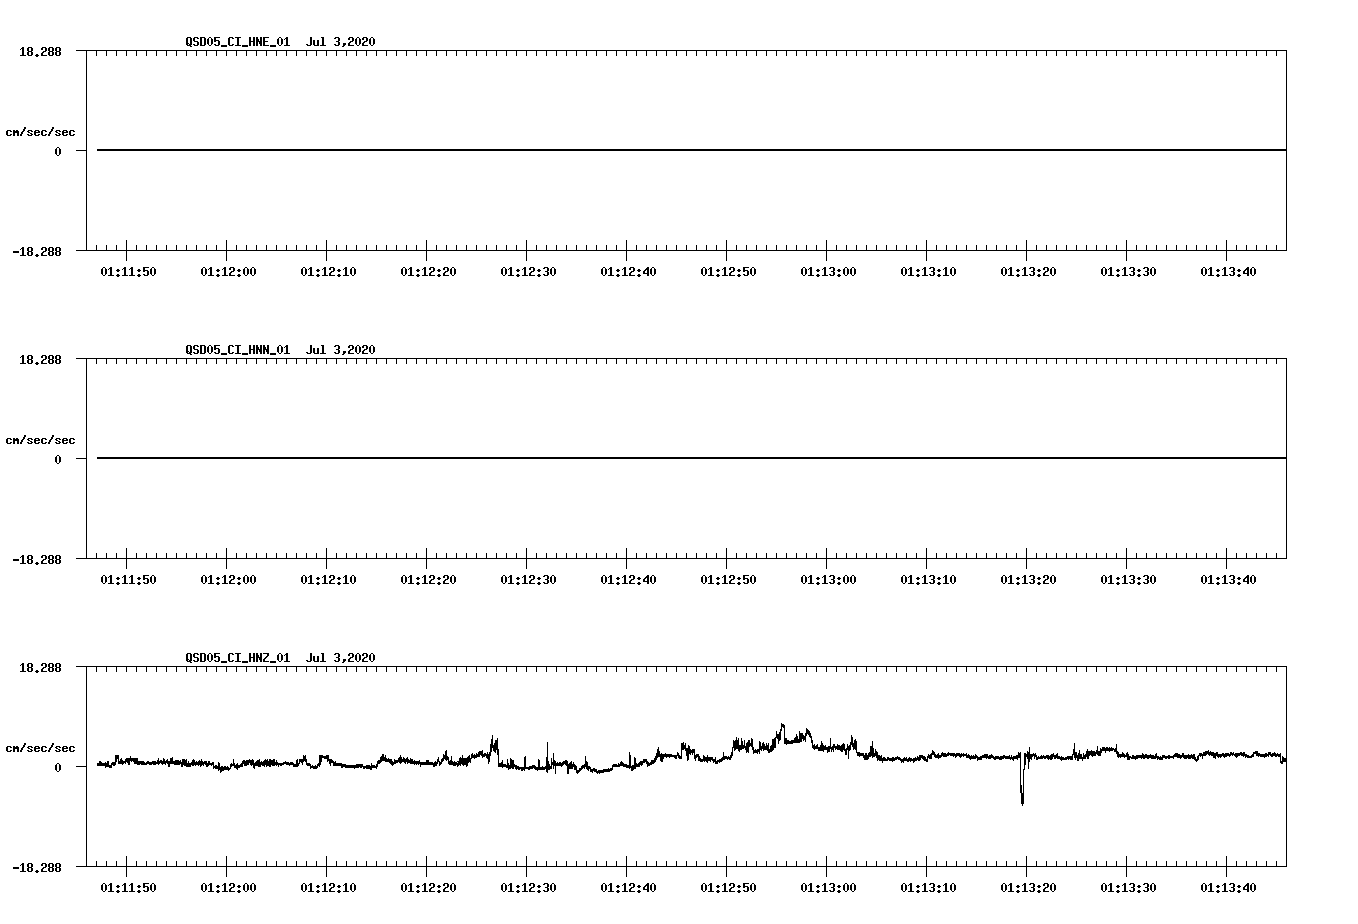
Task: Click 01:12:20 time label under HNN plot
Action: [x=428, y=580]
